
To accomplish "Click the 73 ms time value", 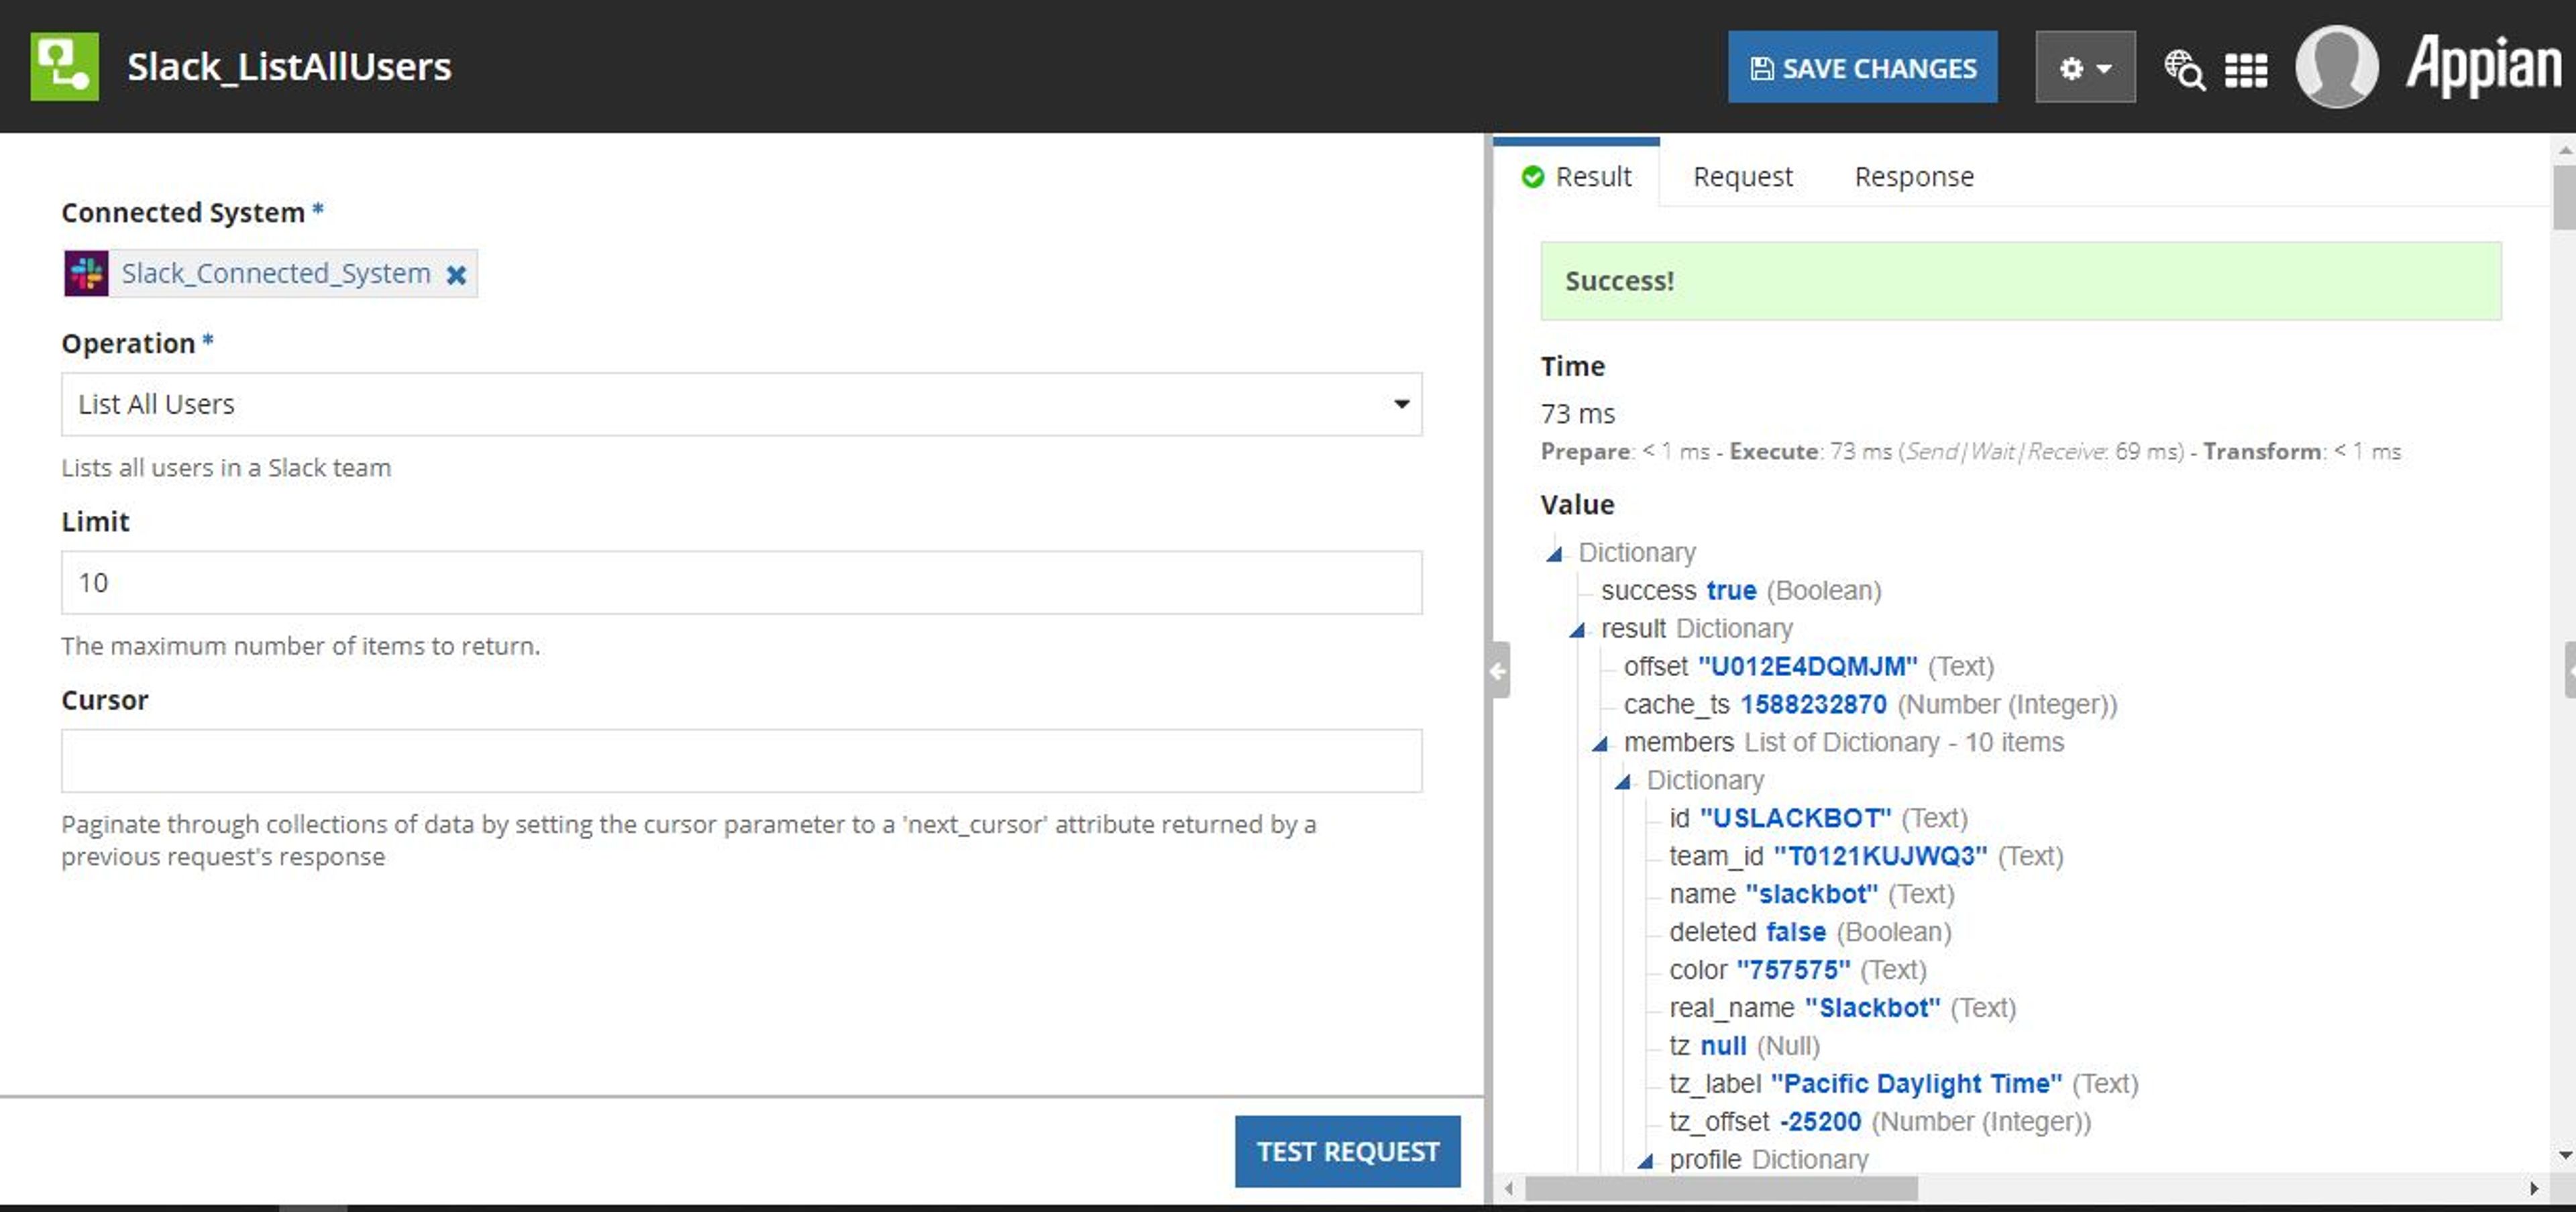I will tap(1577, 413).
